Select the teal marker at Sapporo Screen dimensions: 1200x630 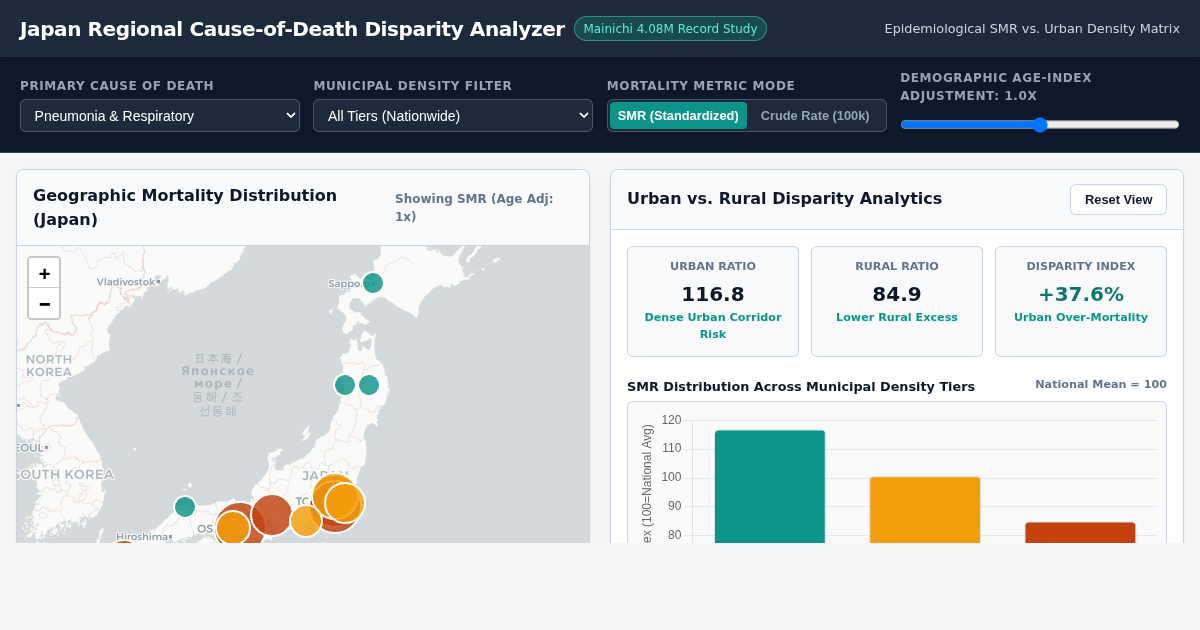(373, 283)
